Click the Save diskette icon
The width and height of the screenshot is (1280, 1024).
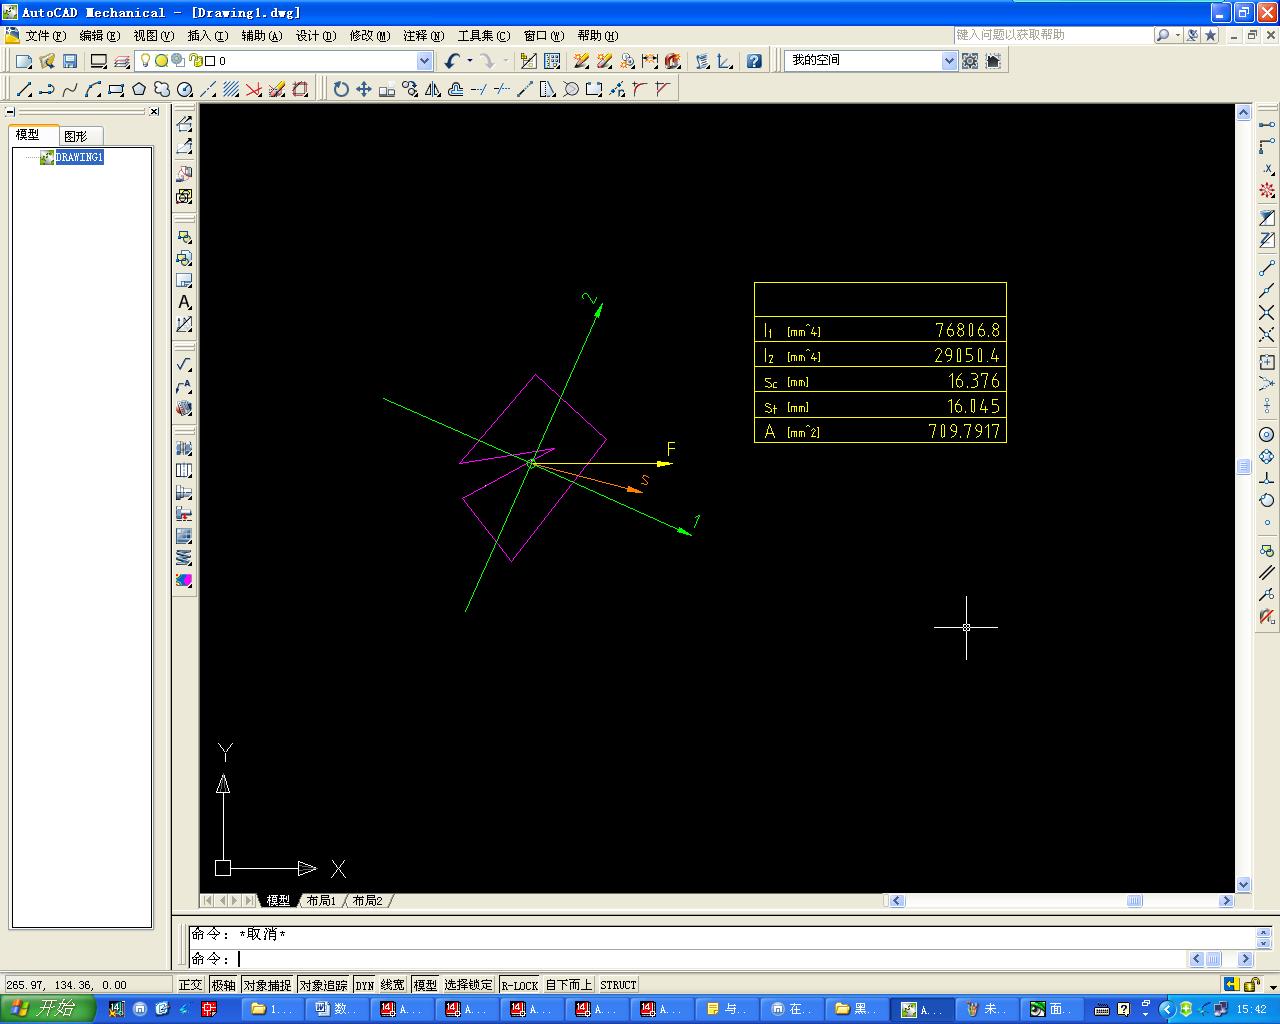point(70,61)
